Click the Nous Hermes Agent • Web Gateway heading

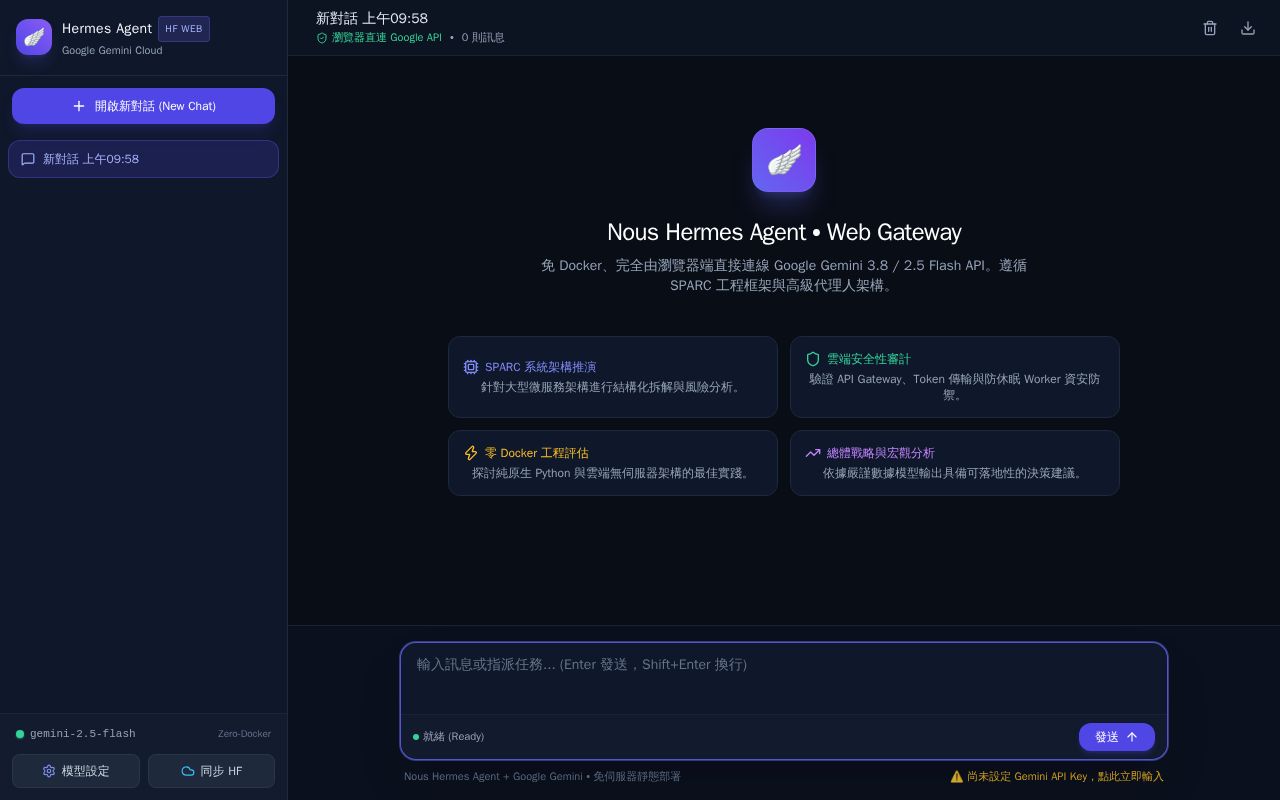coord(784,232)
